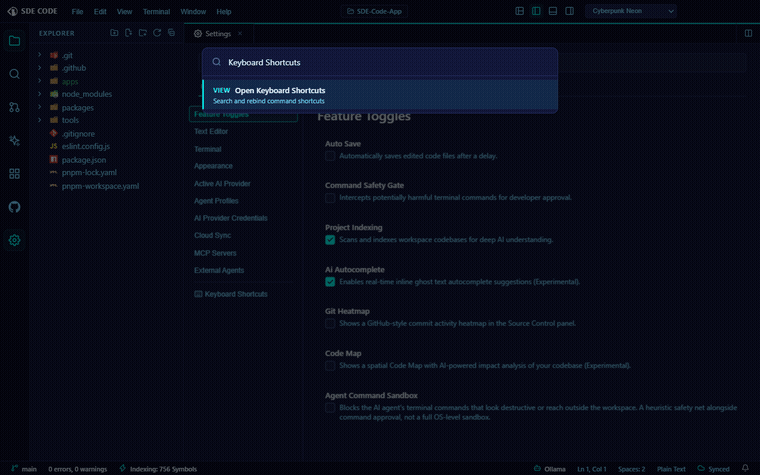Click the Indexing 756 Symbols status item
The image size is (760, 475).
[x=158, y=469]
